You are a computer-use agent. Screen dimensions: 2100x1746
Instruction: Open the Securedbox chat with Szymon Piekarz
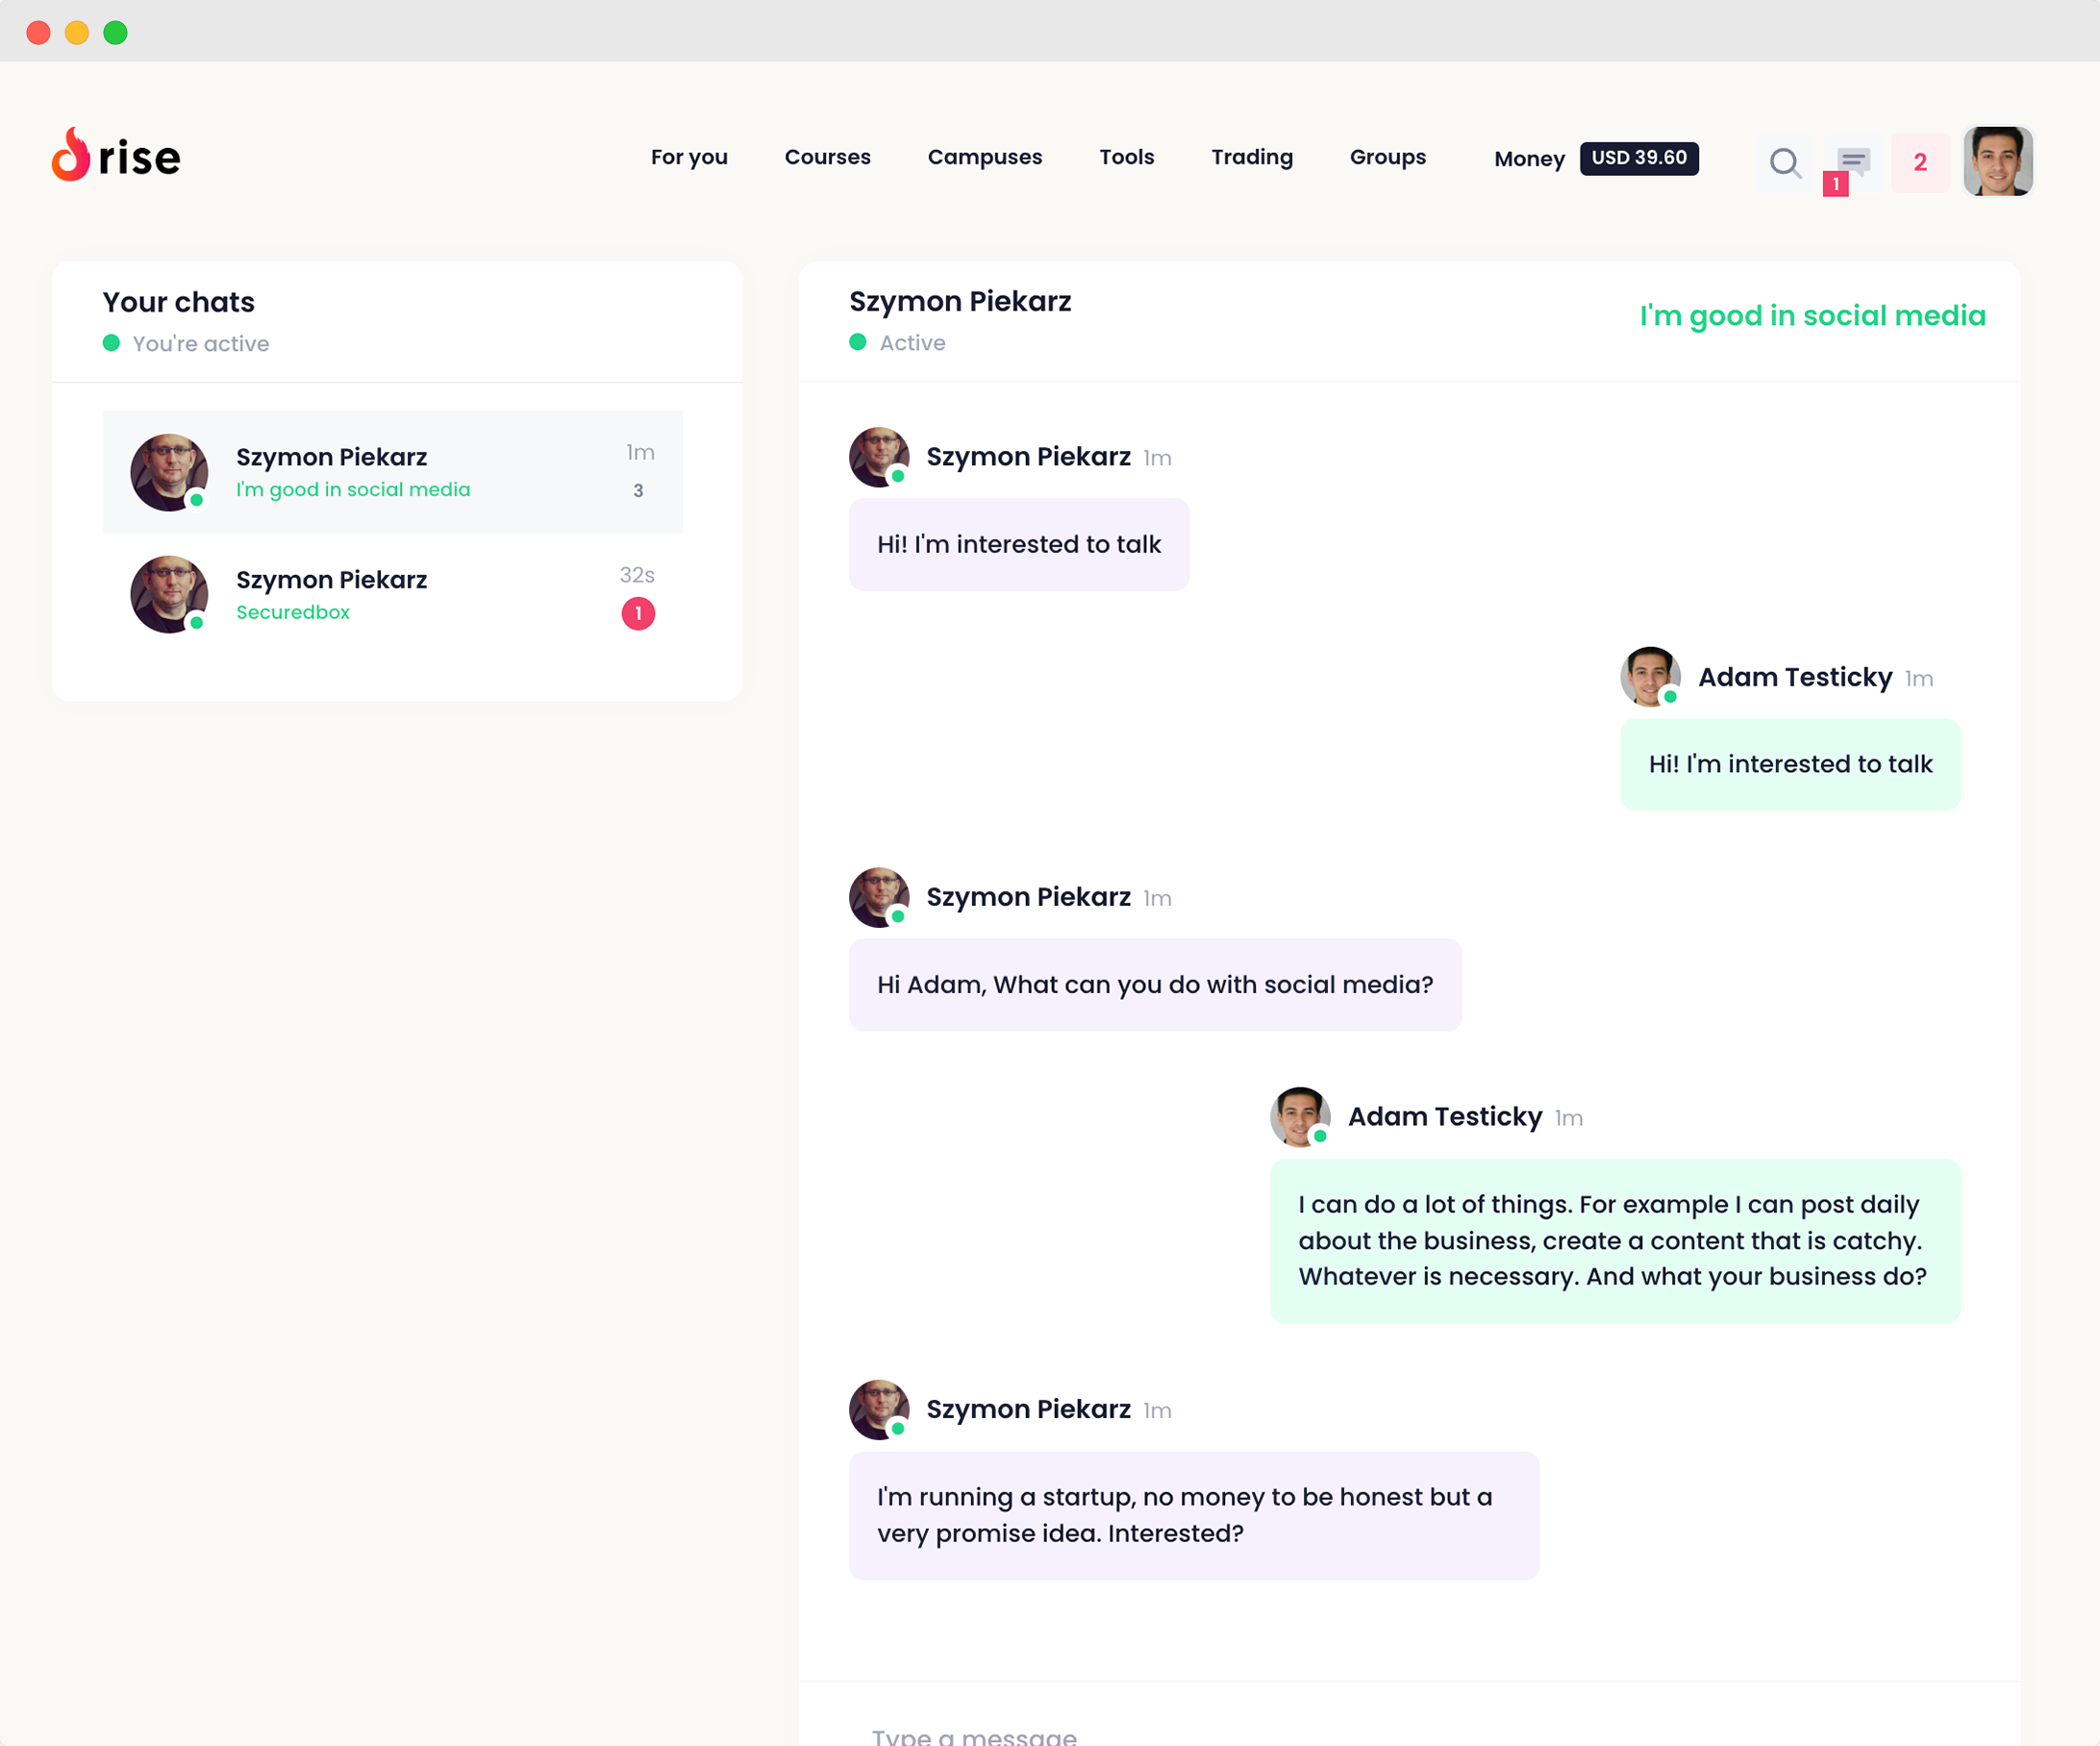click(392, 594)
